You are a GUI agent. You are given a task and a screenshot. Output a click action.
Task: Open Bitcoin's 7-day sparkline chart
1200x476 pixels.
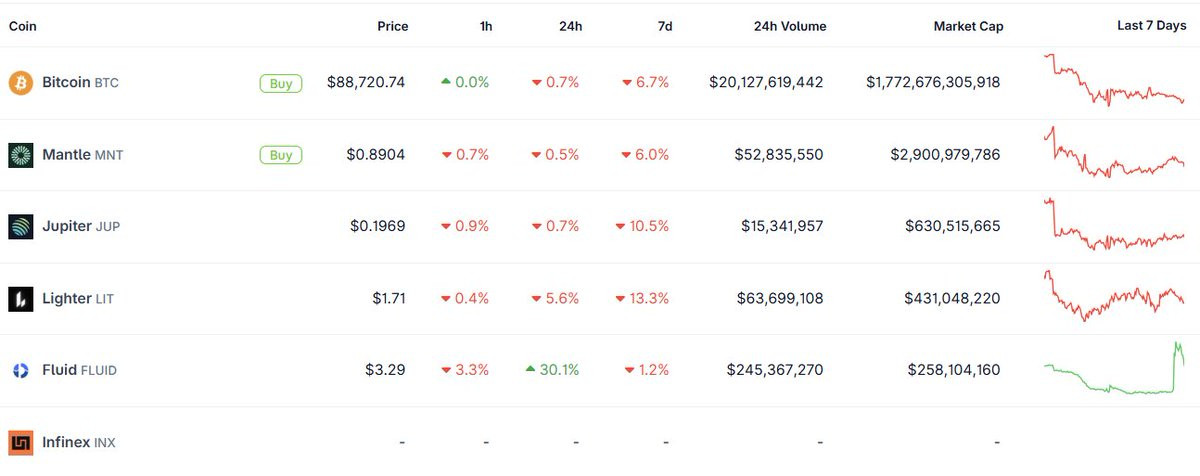tap(1114, 80)
